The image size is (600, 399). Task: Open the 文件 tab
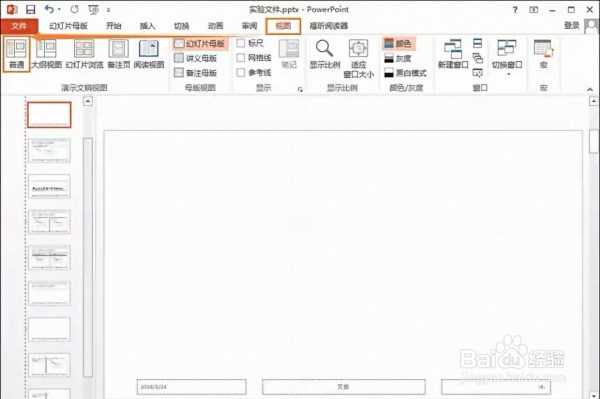pyautogui.click(x=19, y=26)
